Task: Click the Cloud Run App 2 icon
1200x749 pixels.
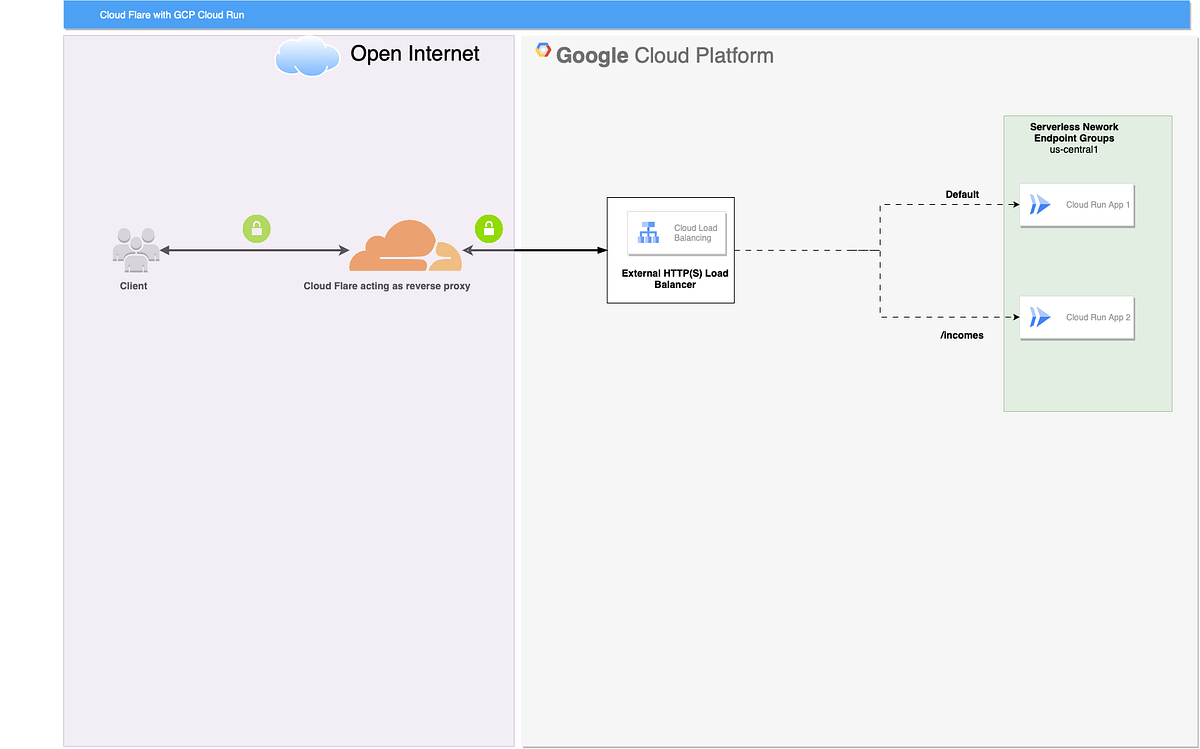Action: point(1040,317)
